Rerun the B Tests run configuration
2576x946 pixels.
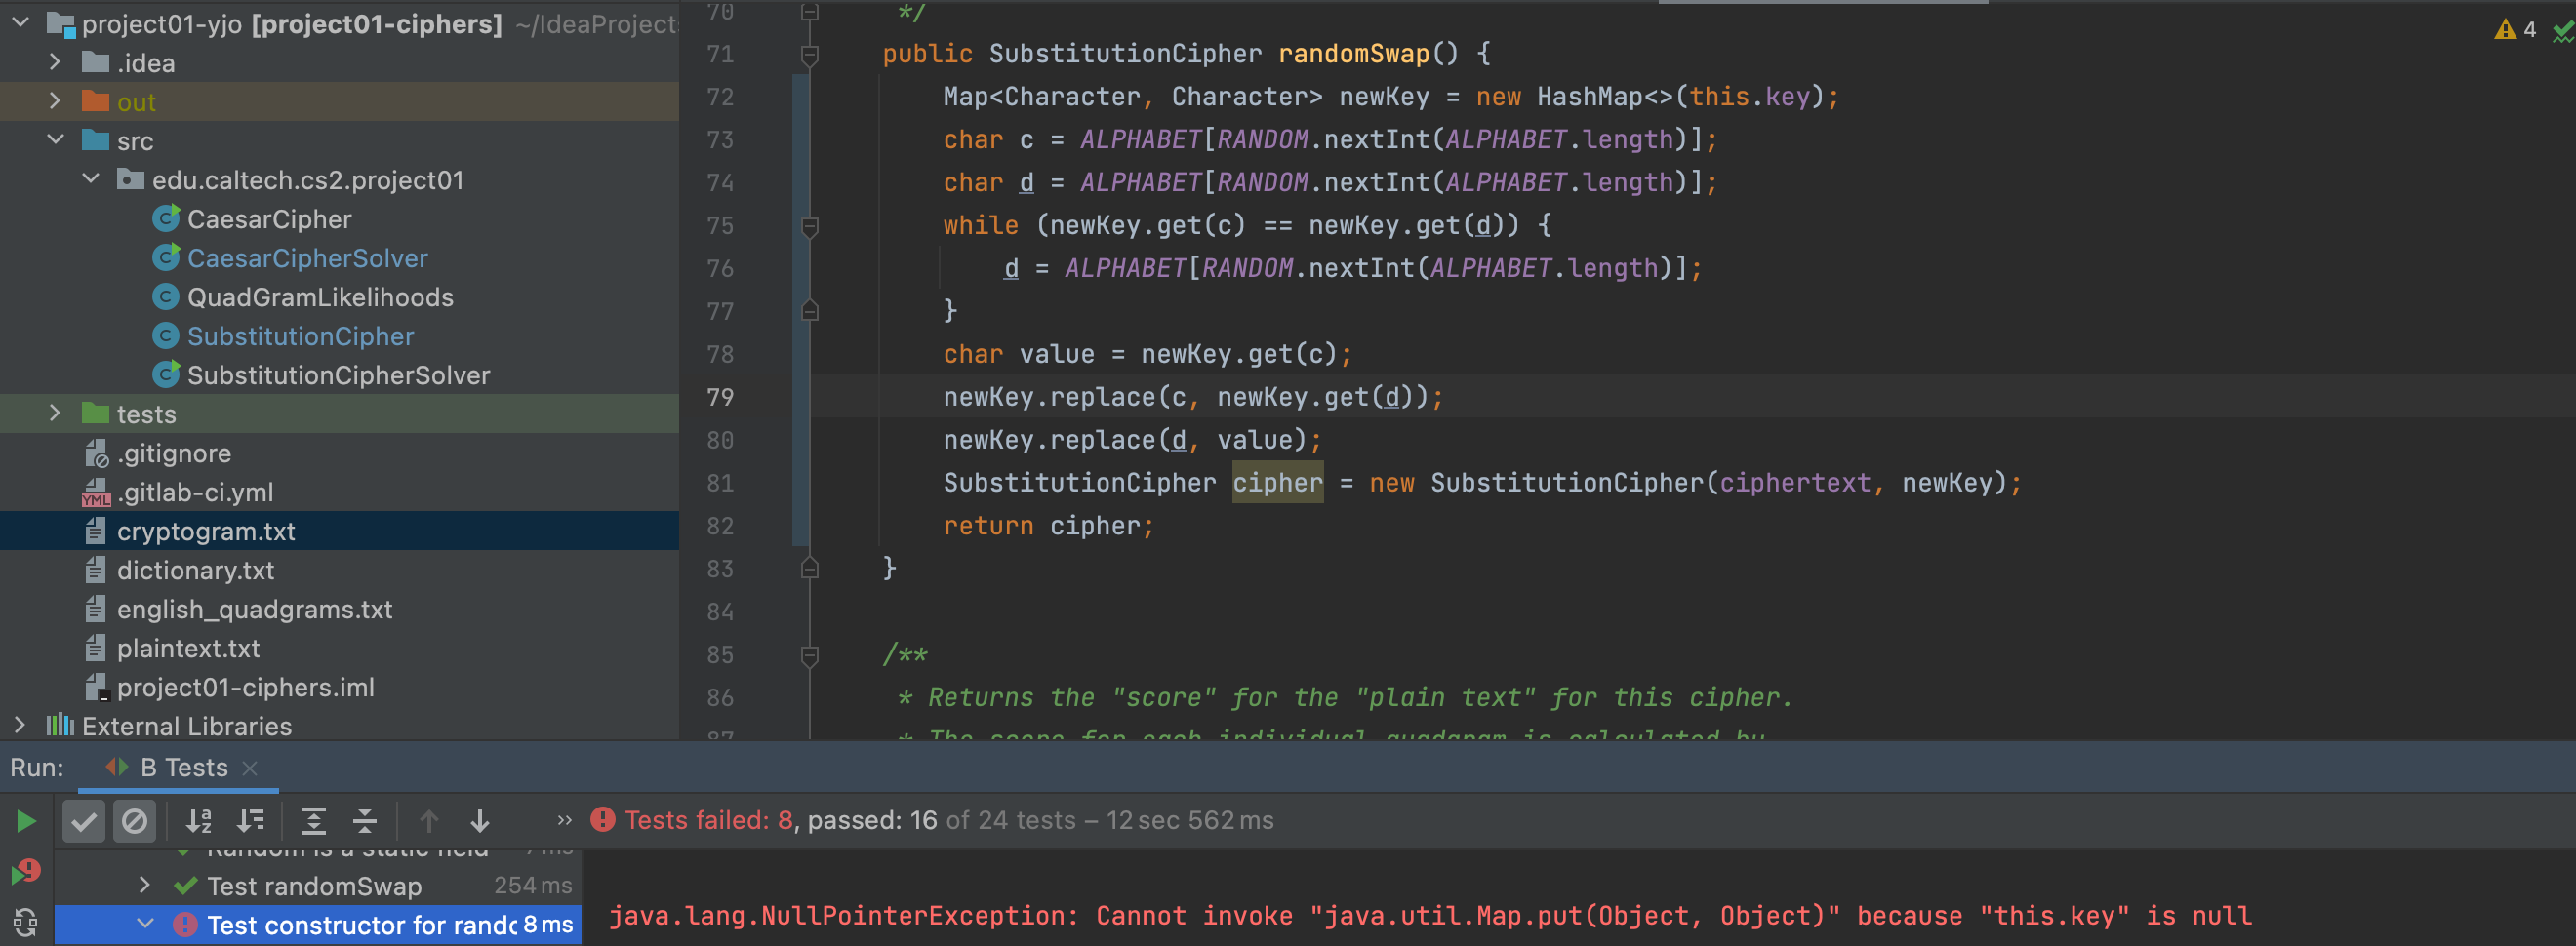[x=26, y=821]
